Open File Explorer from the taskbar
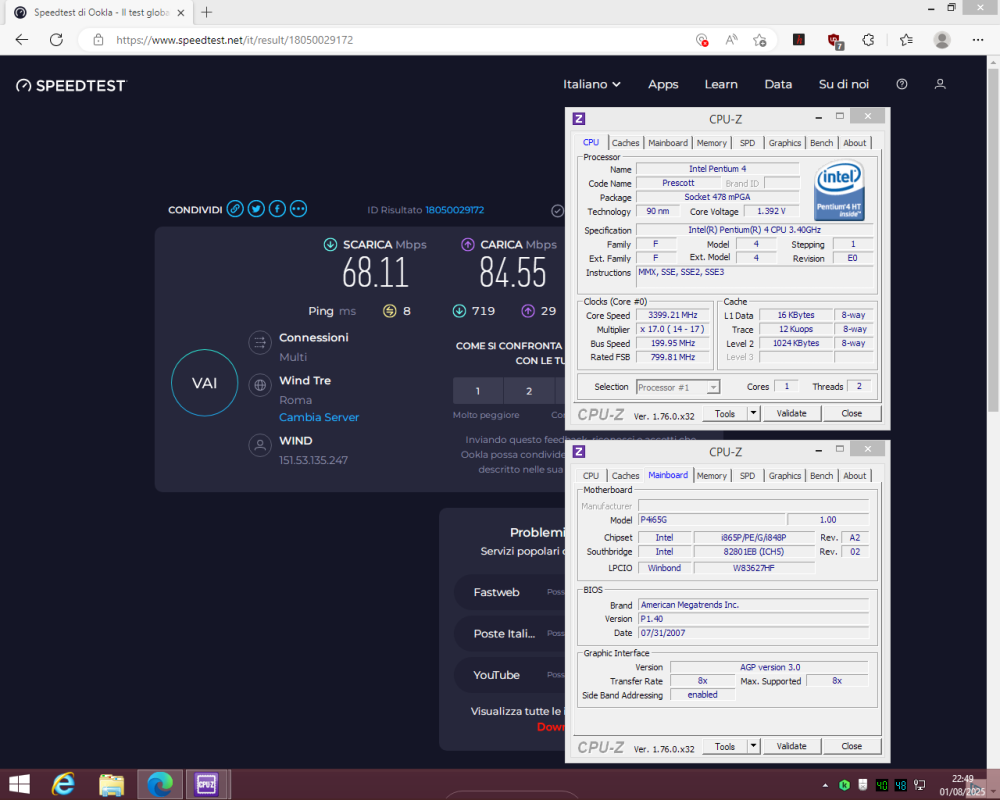The width and height of the screenshot is (1000, 800). coord(111,784)
